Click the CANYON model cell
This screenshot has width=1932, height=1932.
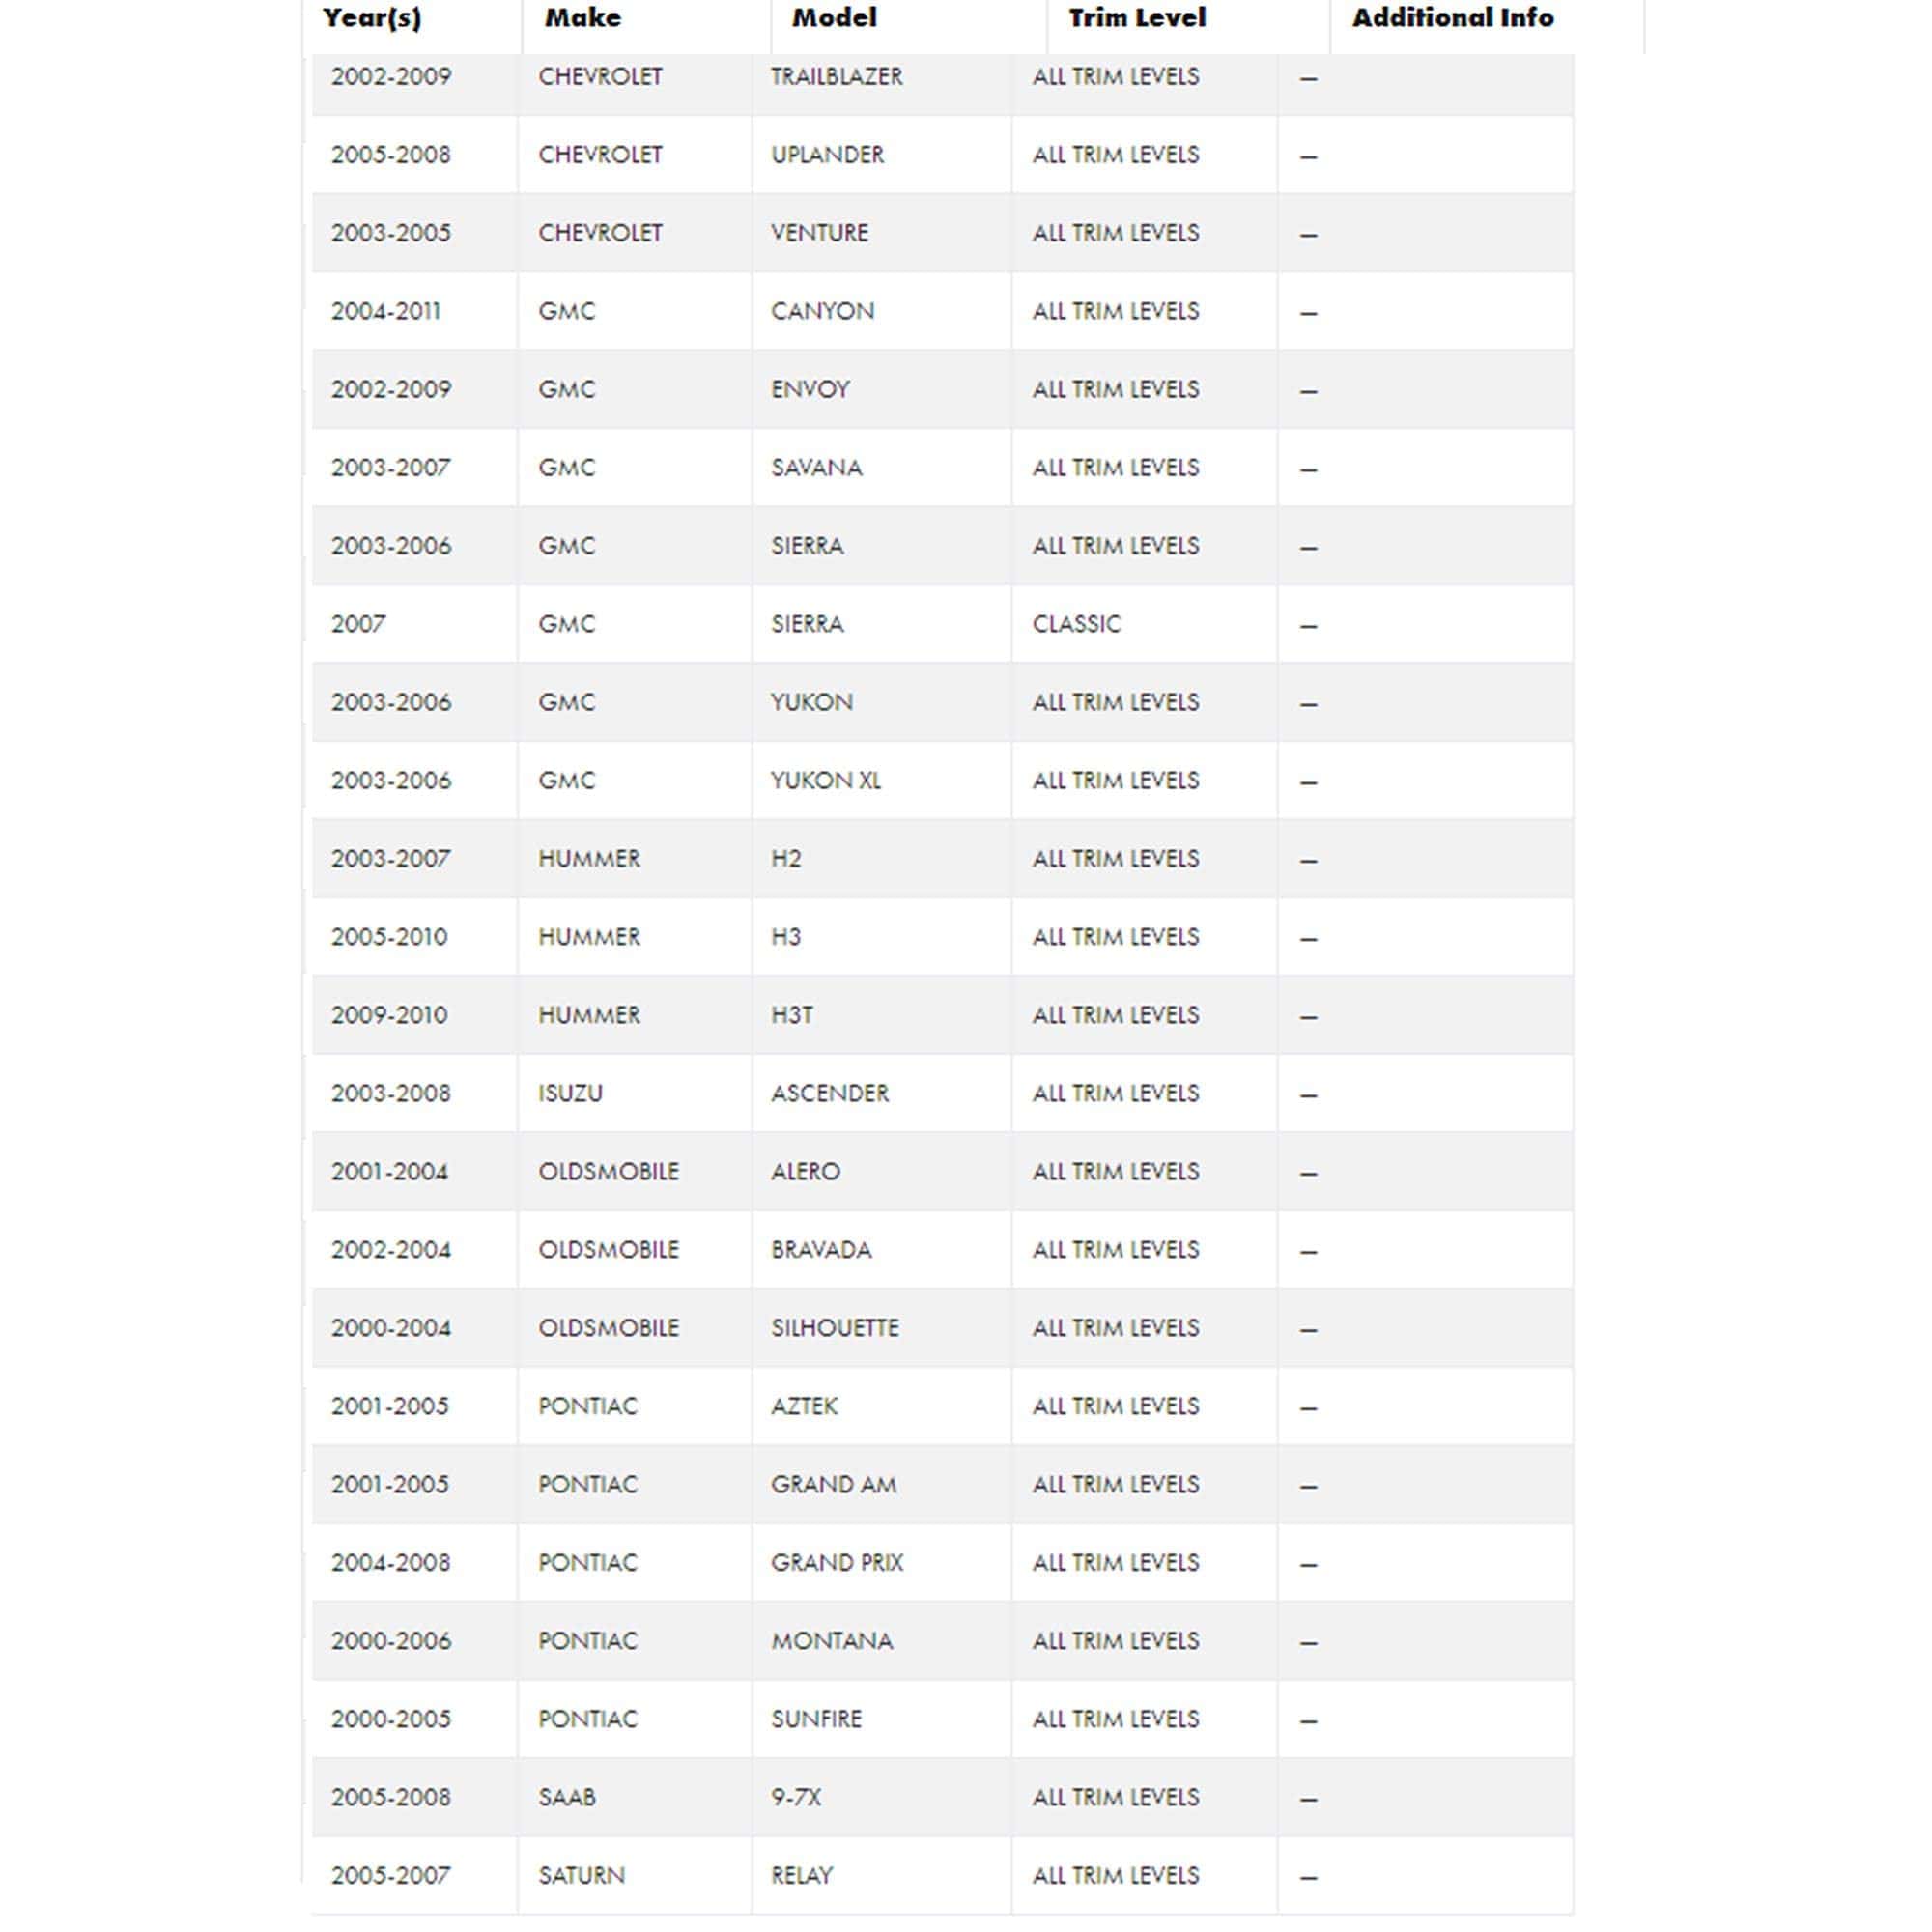[822, 311]
